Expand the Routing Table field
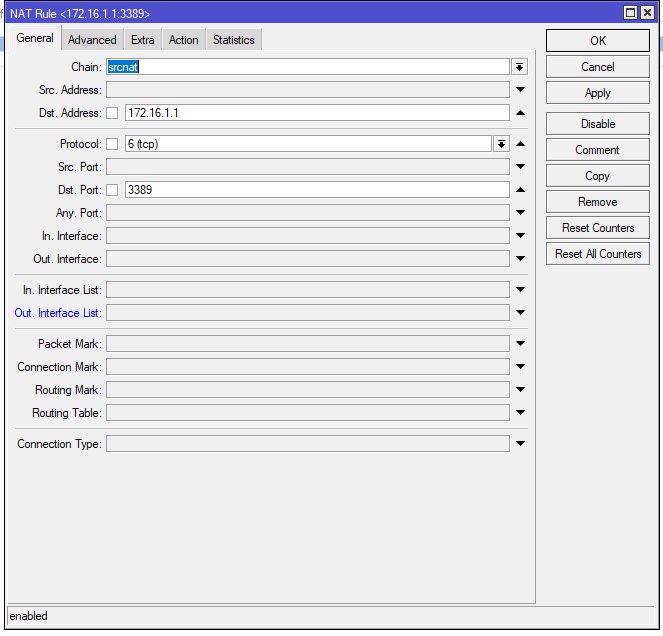The width and height of the screenshot is (663, 636). [x=521, y=412]
